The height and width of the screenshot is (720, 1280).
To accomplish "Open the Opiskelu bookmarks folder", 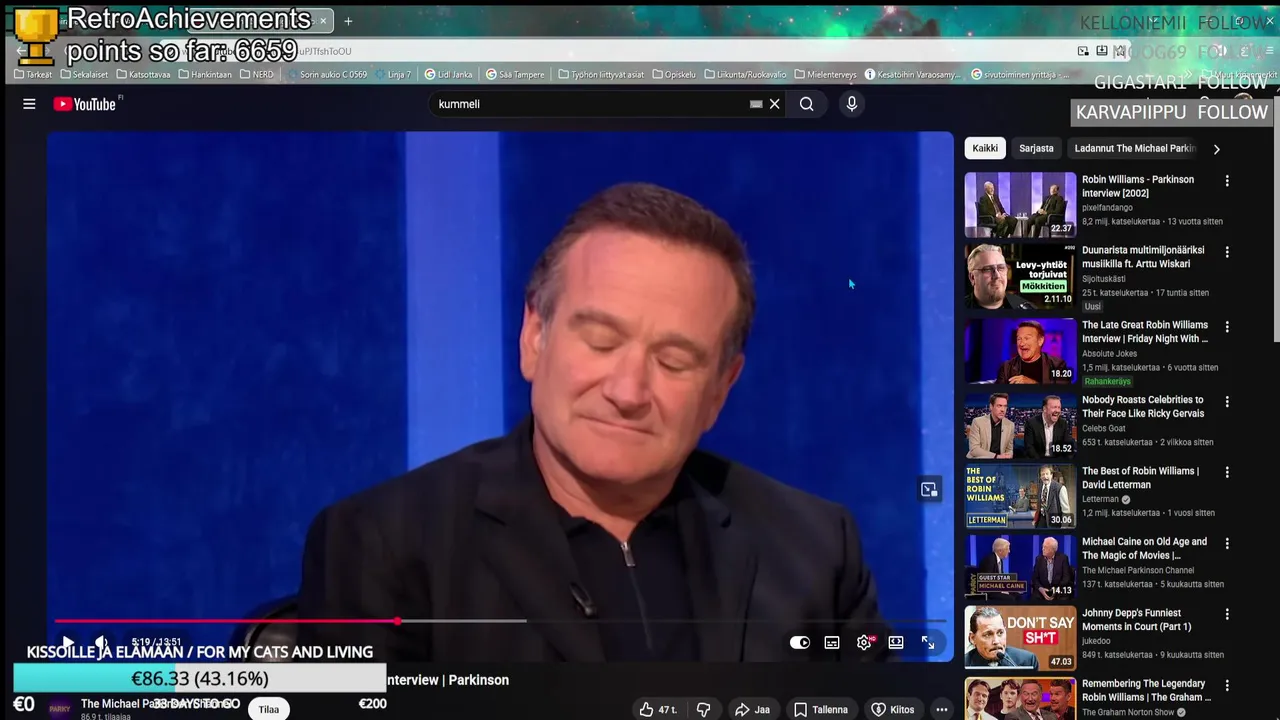I will (x=674, y=74).
